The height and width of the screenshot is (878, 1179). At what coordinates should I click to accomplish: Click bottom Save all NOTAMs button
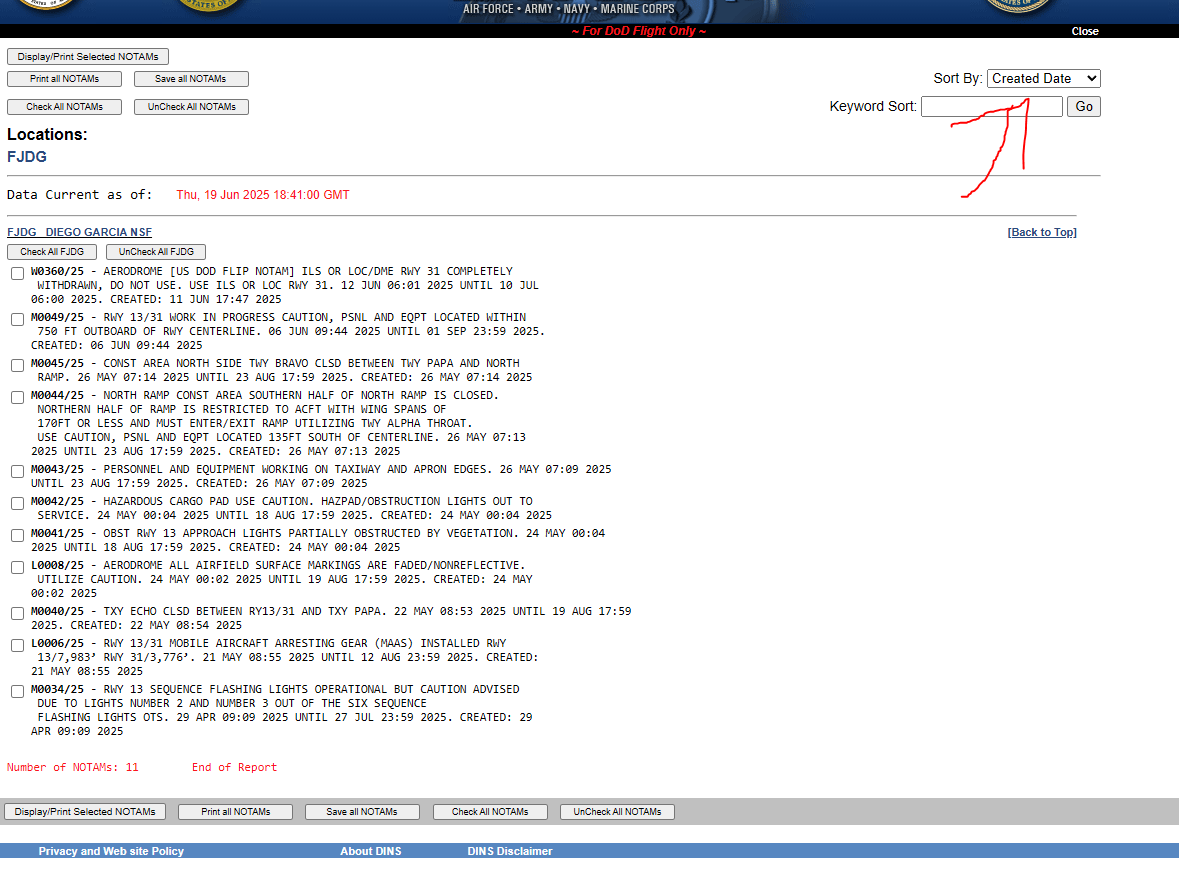coord(362,812)
